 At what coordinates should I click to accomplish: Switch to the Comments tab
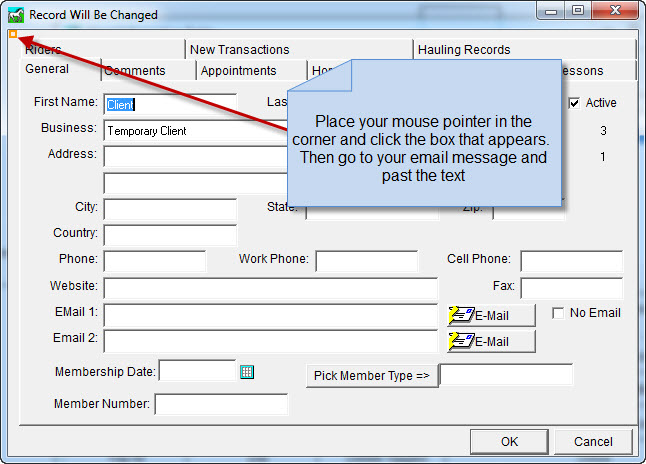[148, 71]
